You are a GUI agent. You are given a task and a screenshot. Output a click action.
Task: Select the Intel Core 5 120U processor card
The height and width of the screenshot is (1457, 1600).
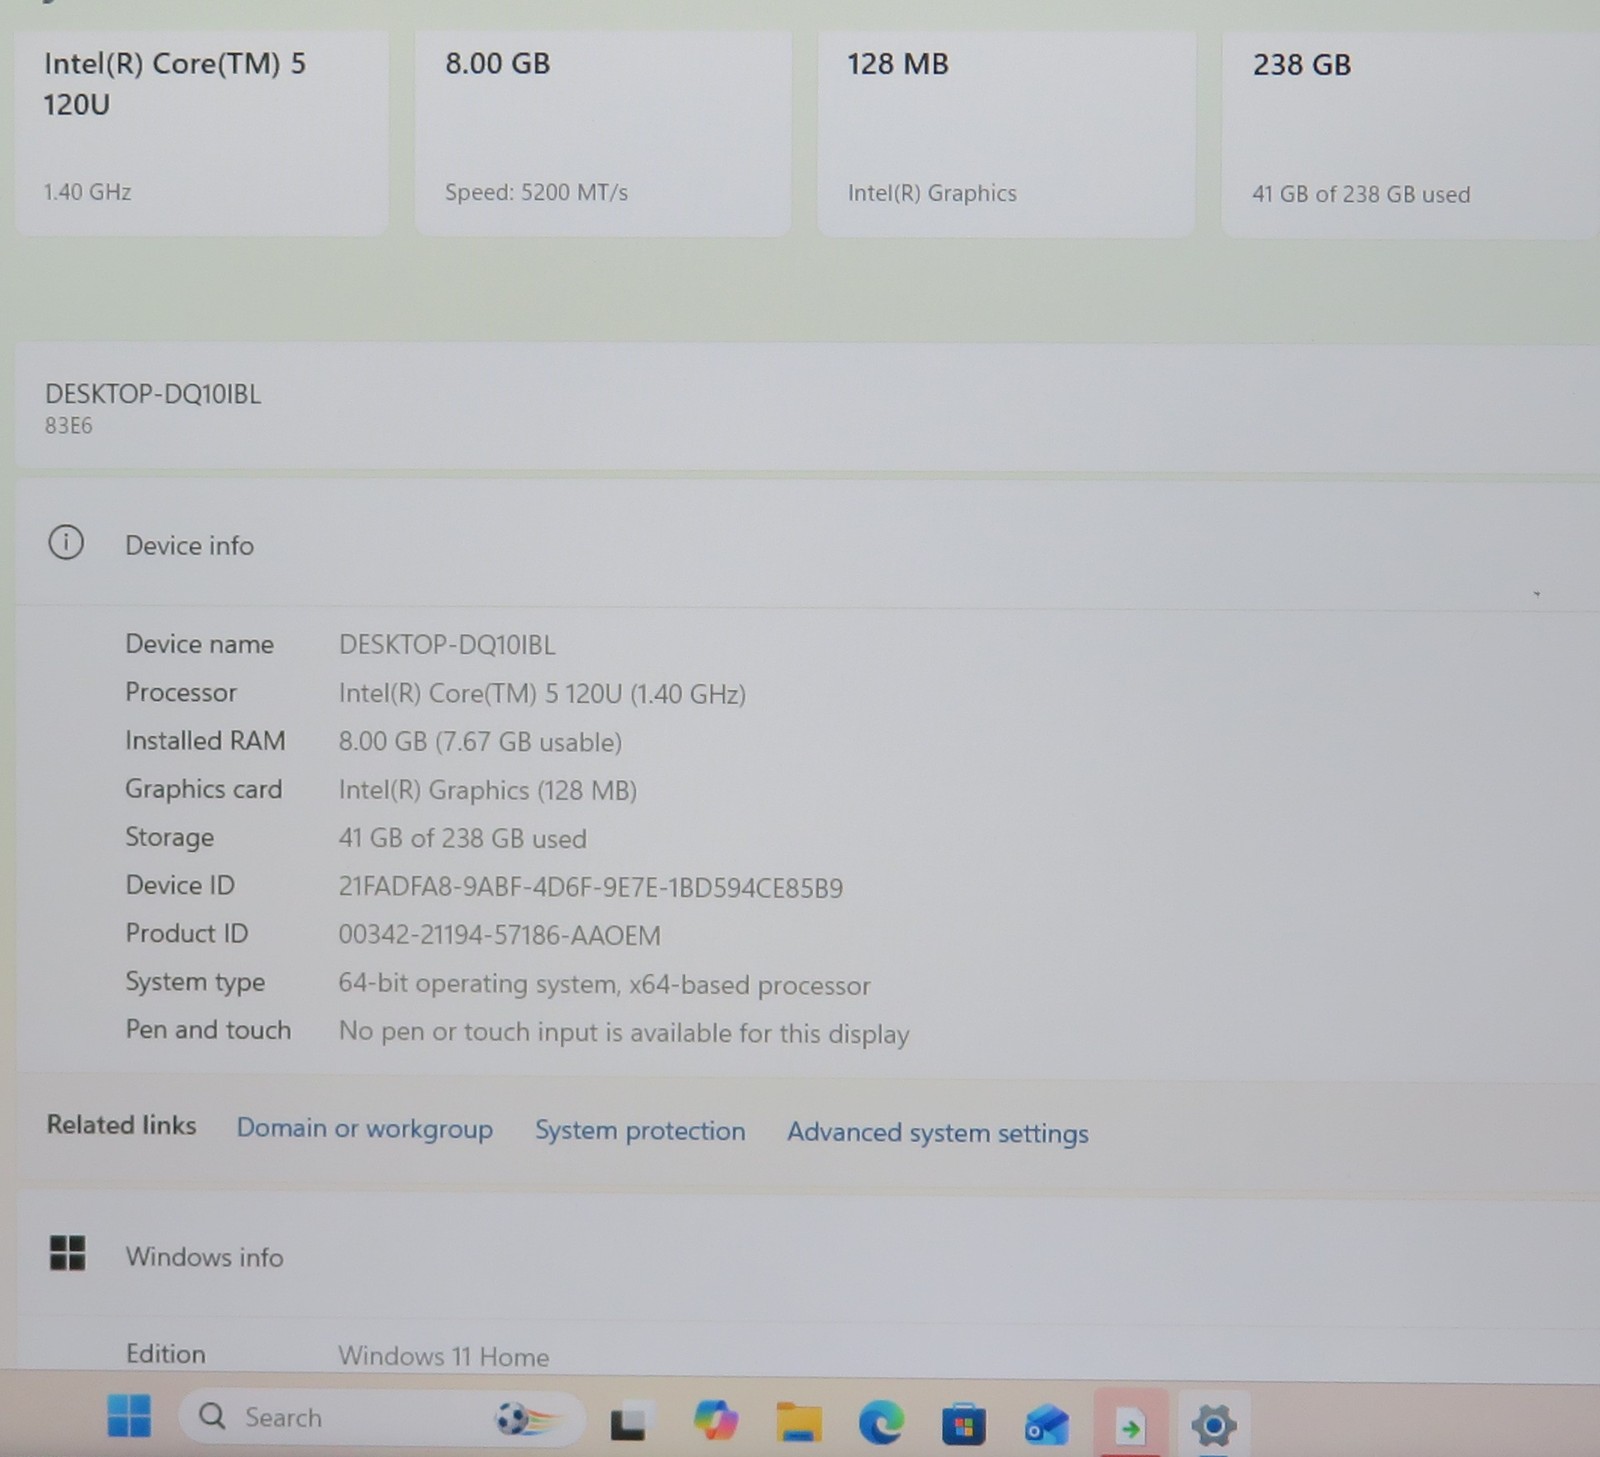click(201, 131)
